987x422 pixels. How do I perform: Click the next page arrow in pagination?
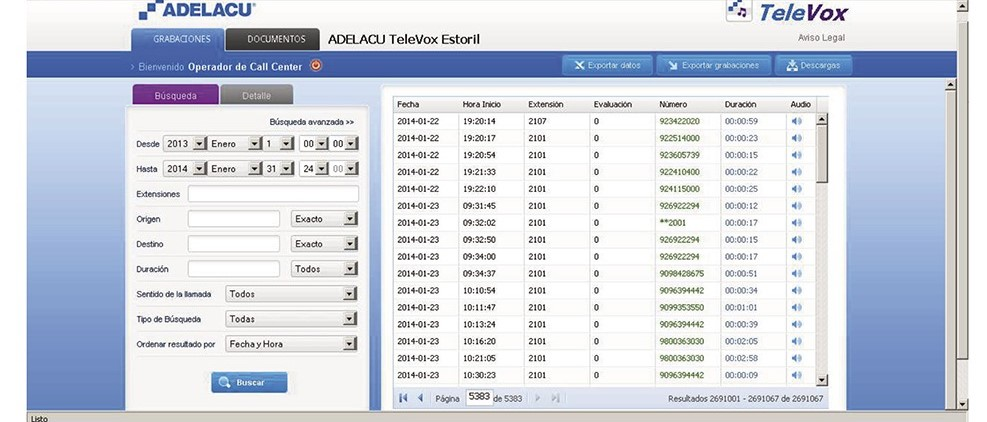coord(538,398)
